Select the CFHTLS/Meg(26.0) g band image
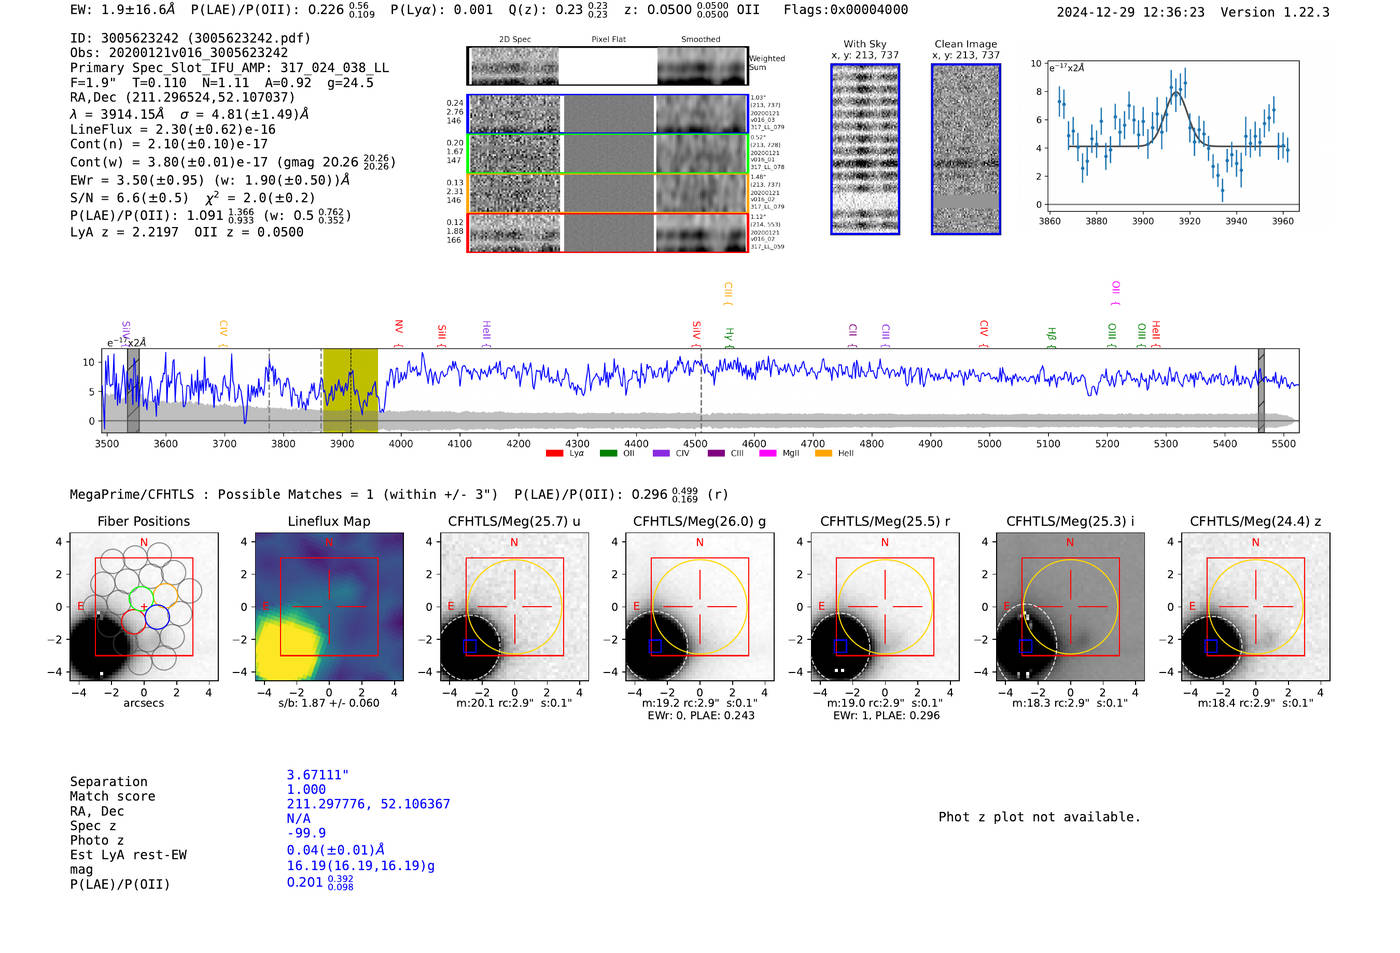Image resolution: width=1400 pixels, height=953 pixels. point(700,607)
